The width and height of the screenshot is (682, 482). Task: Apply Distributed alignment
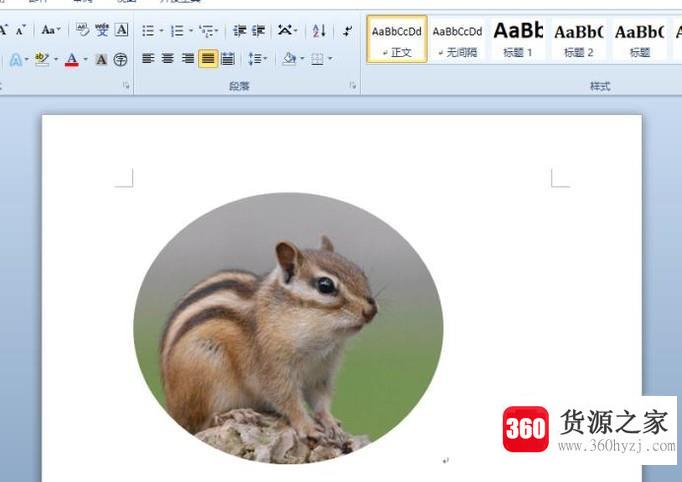228,58
